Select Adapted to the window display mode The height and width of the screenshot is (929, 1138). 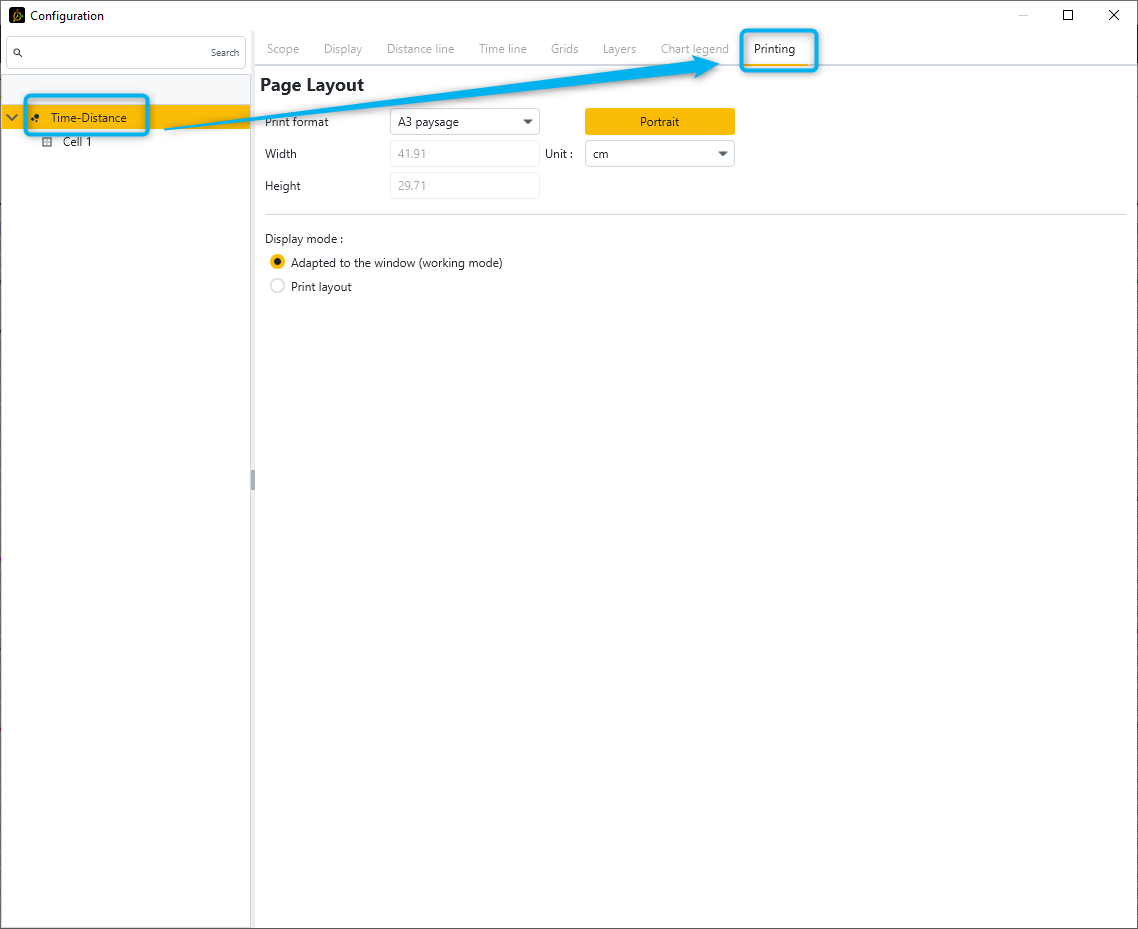278,262
